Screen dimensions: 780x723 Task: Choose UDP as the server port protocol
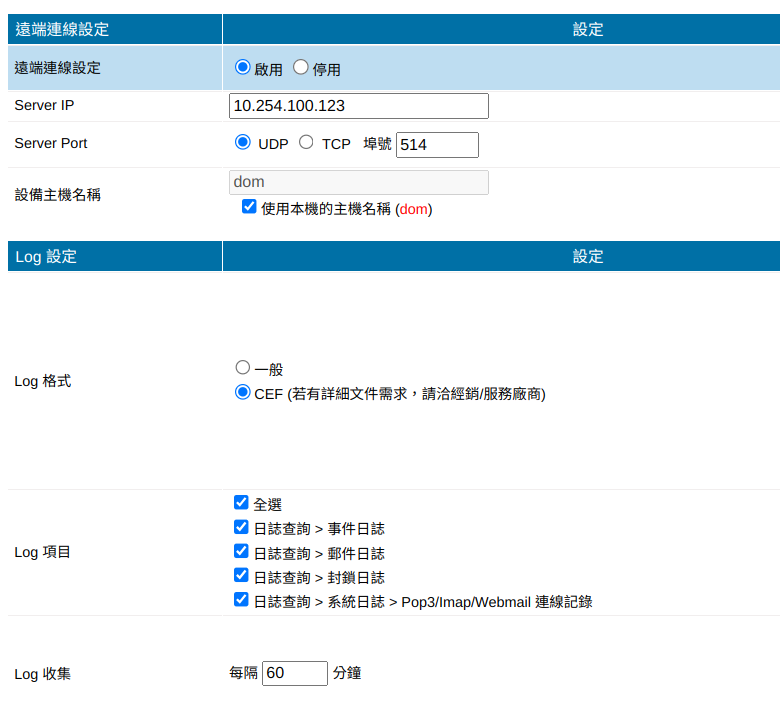point(242,143)
